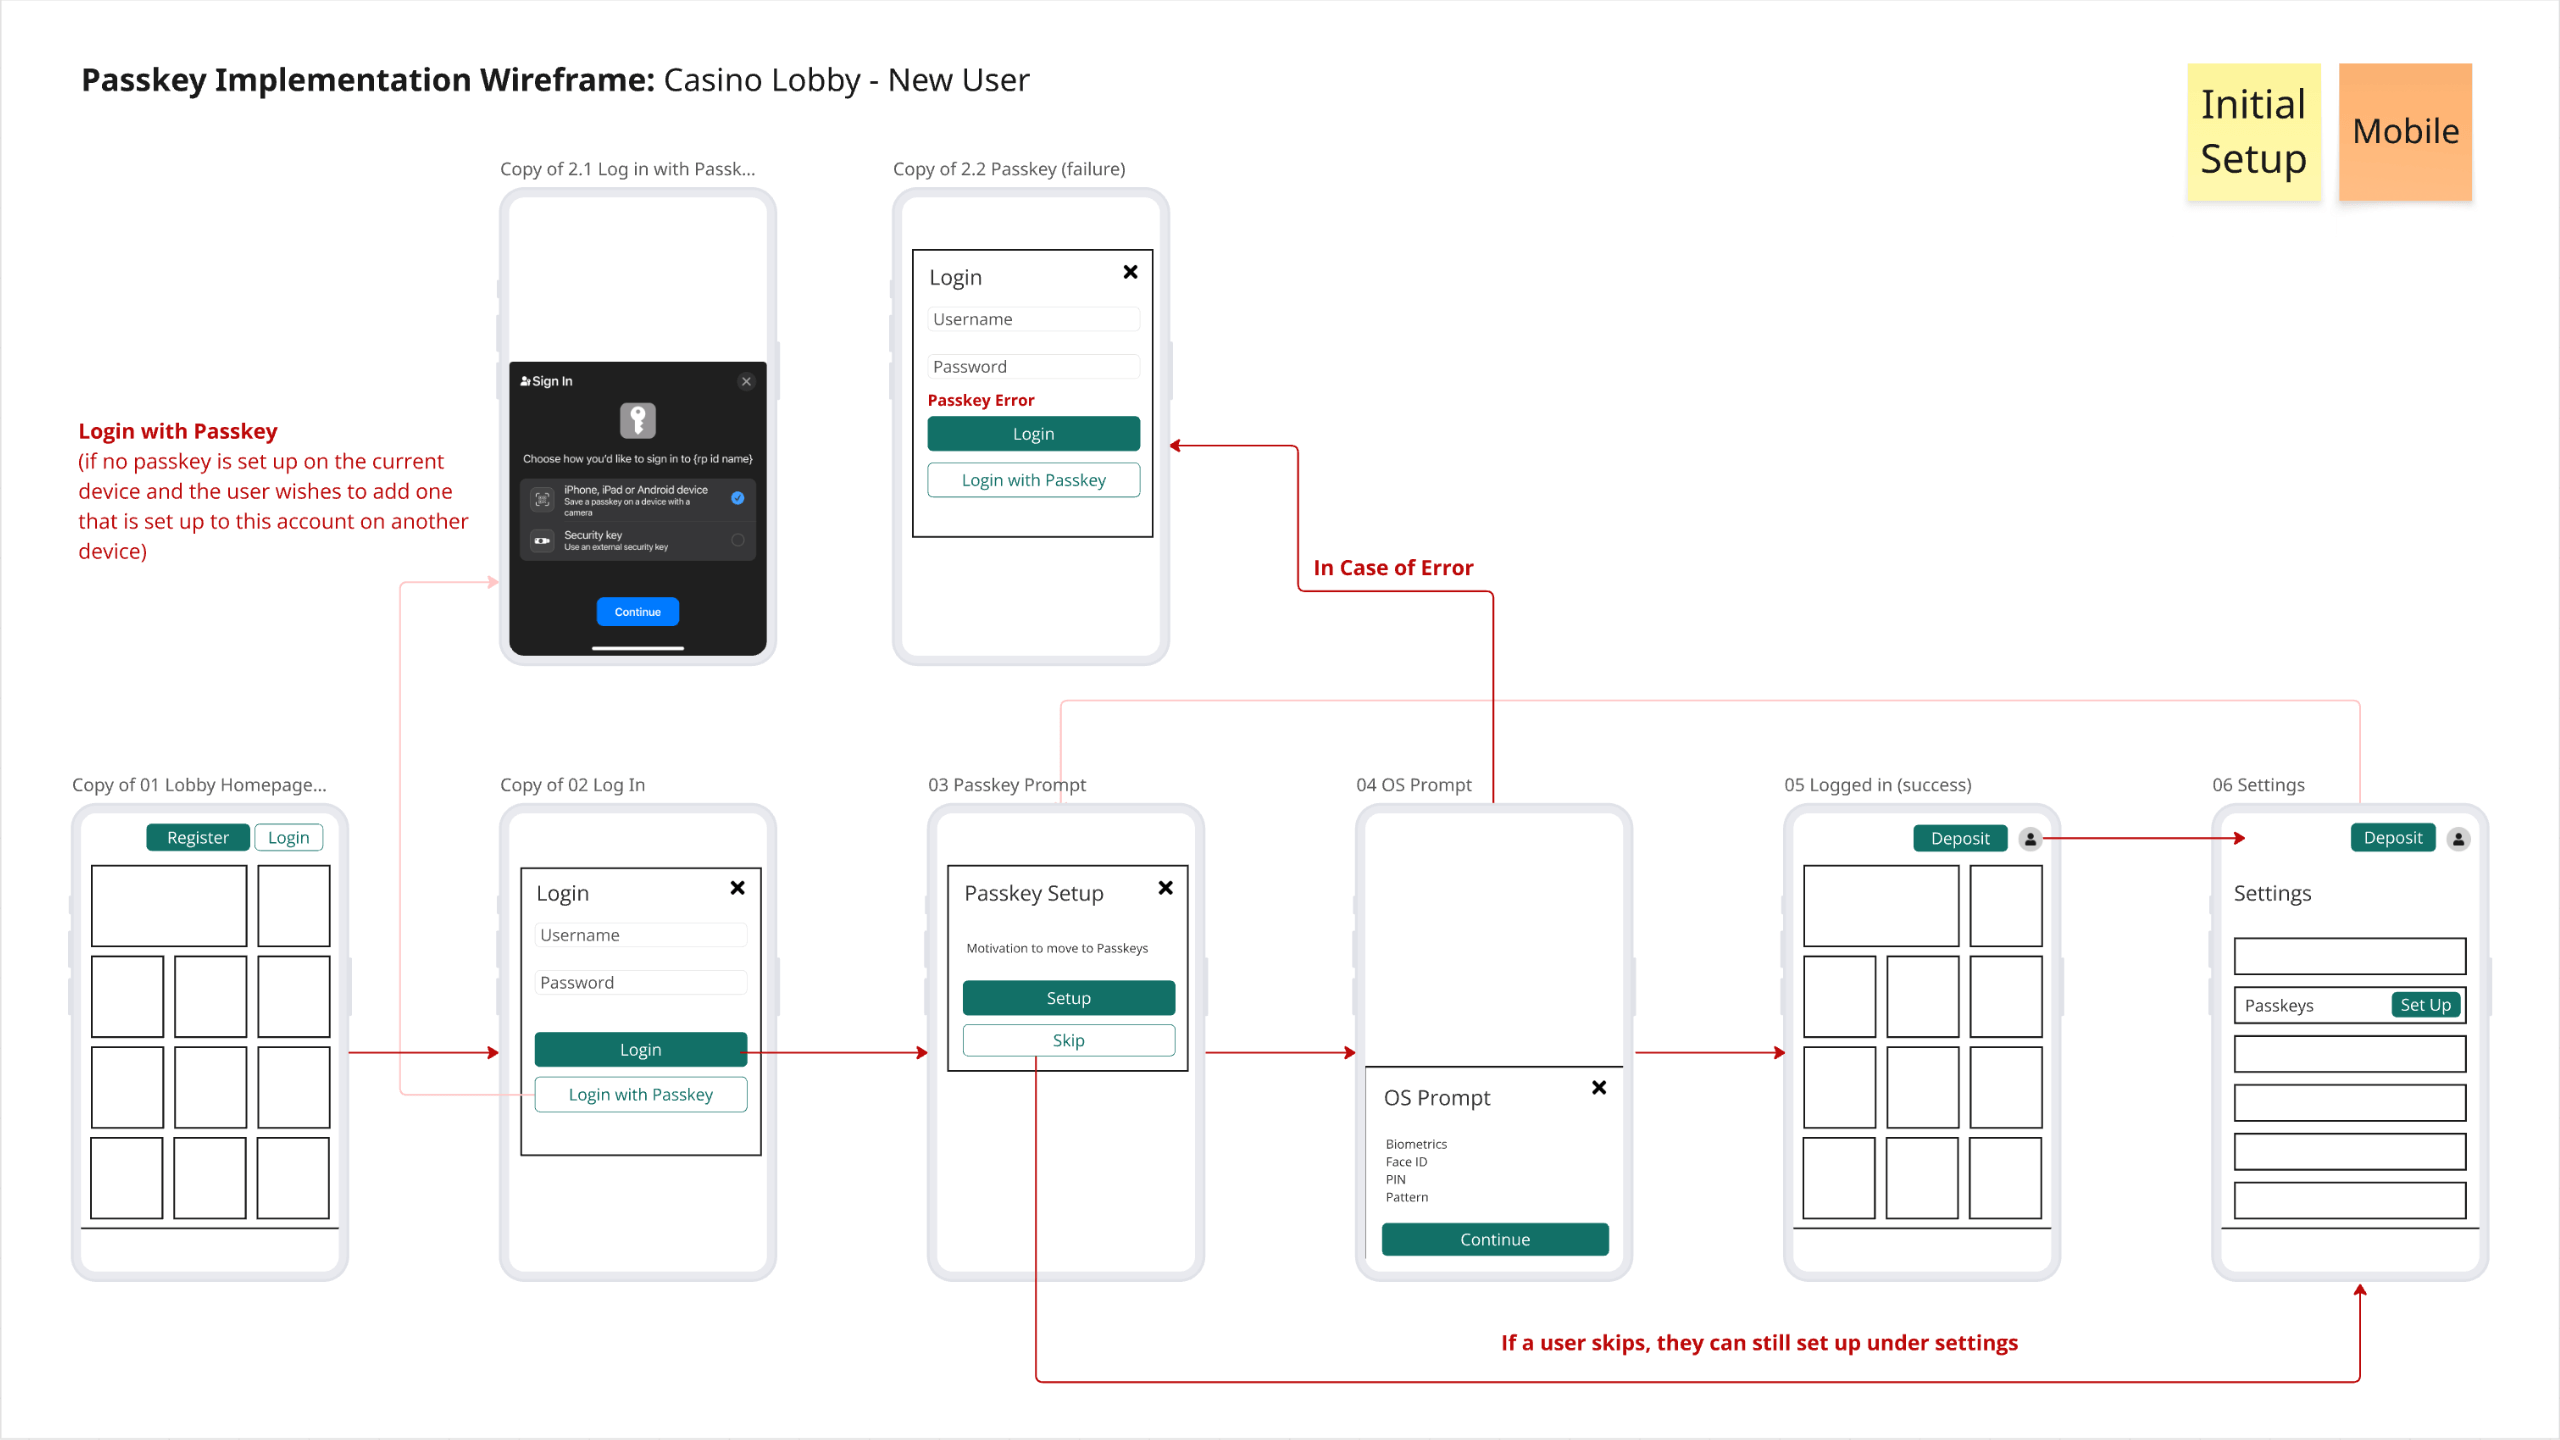Close the Log In modal on 02 screen
The height and width of the screenshot is (1440, 2560).
(x=737, y=887)
